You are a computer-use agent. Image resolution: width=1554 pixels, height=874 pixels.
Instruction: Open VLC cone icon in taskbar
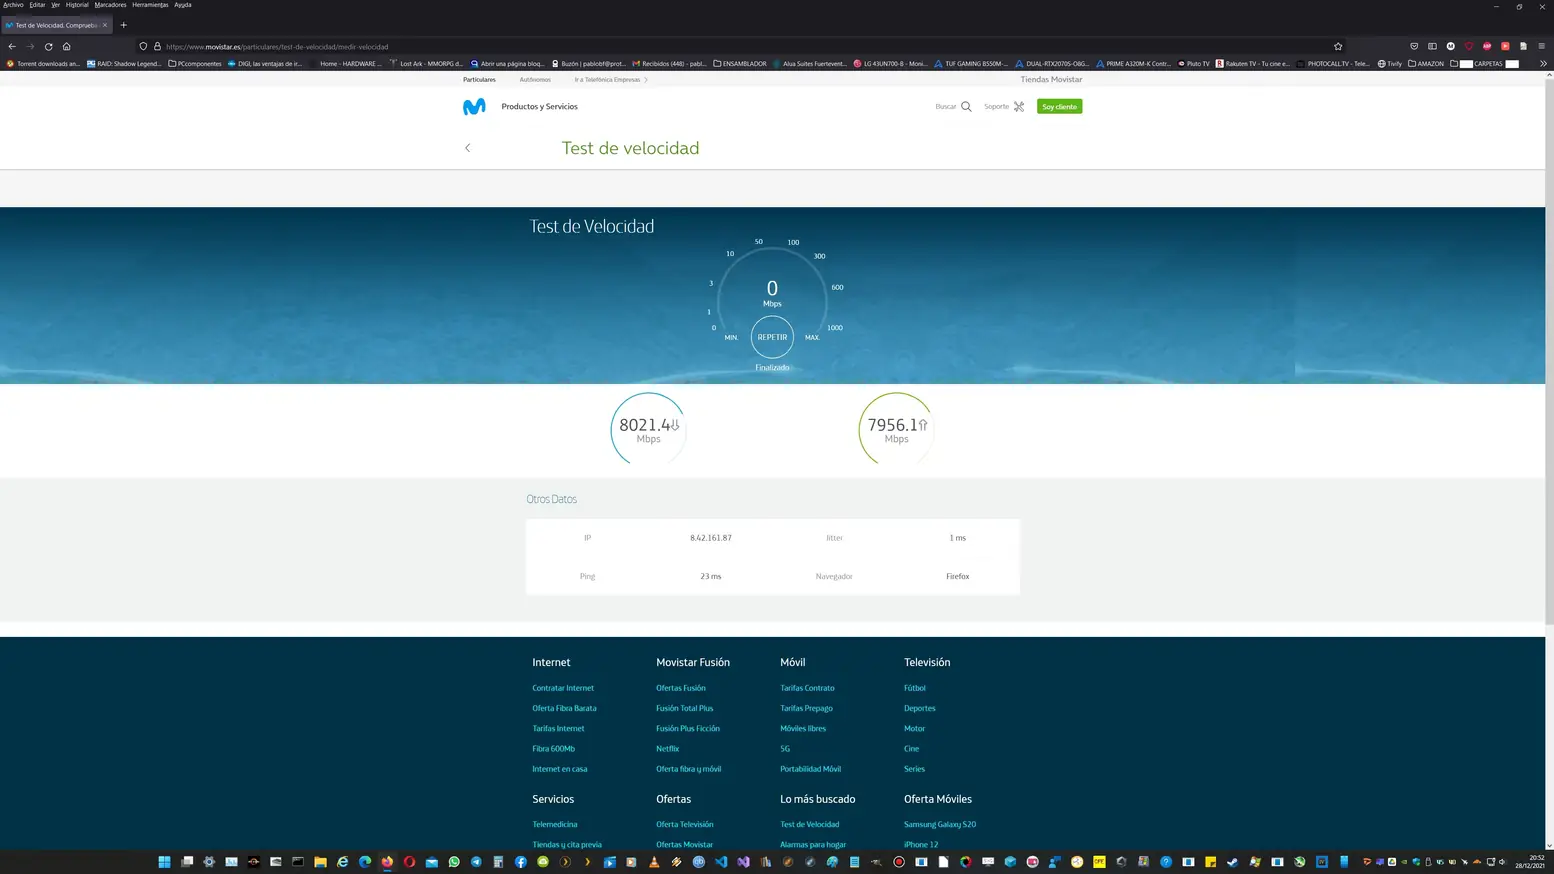click(654, 862)
